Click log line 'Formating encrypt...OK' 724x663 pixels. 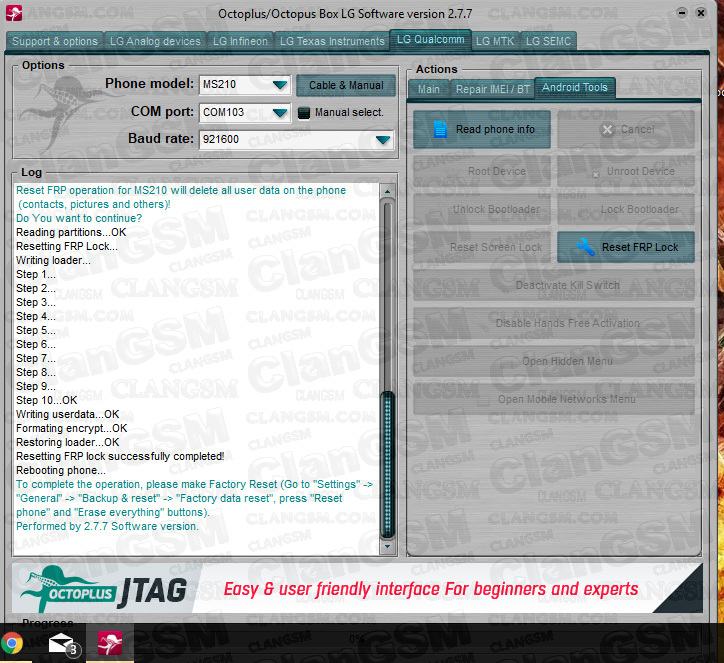[x=72, y=428]
